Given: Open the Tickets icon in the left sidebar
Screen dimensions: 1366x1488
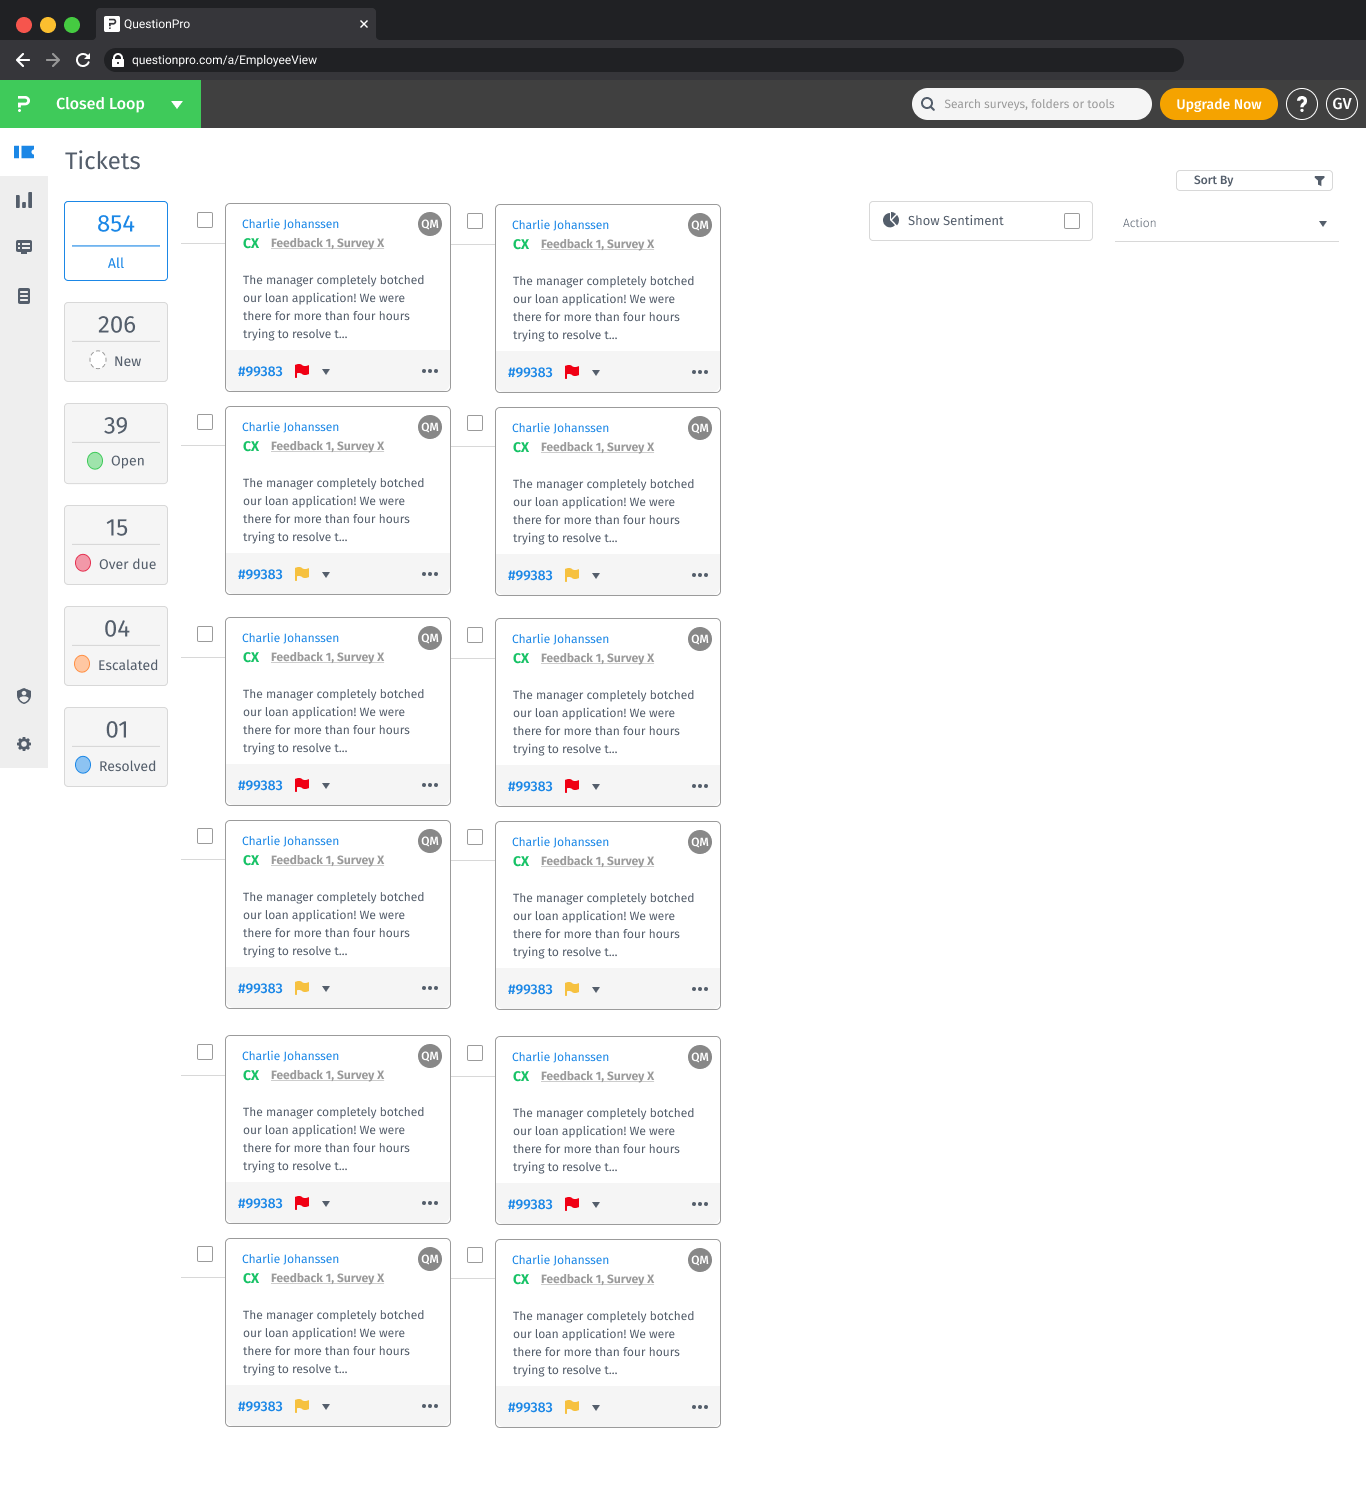Looking at the screenshot, I should [x=24, y=152].
